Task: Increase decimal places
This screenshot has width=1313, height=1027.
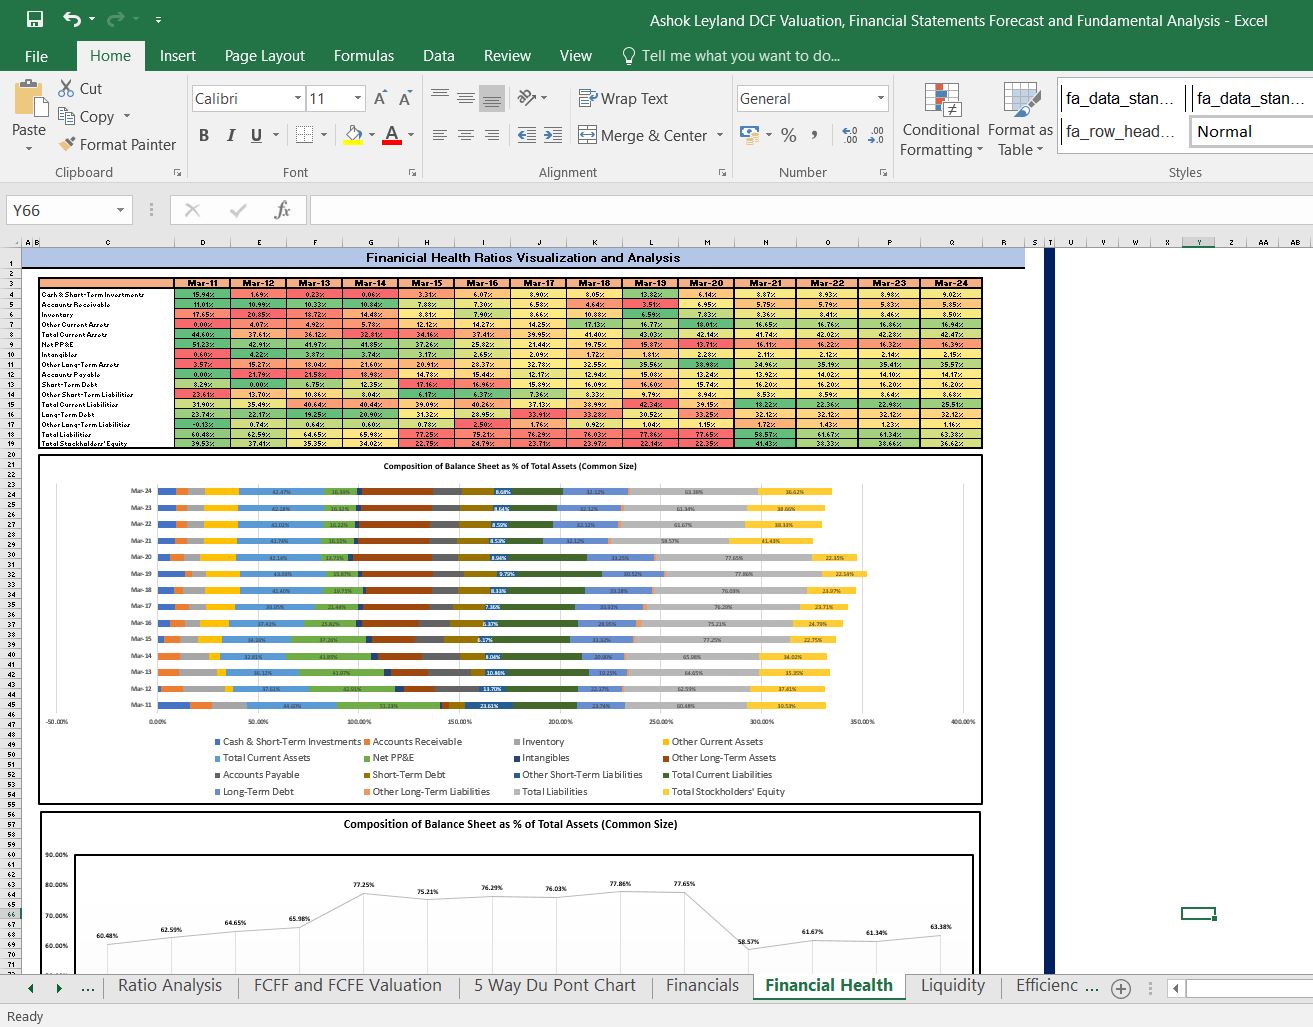Action: point(850,135)
